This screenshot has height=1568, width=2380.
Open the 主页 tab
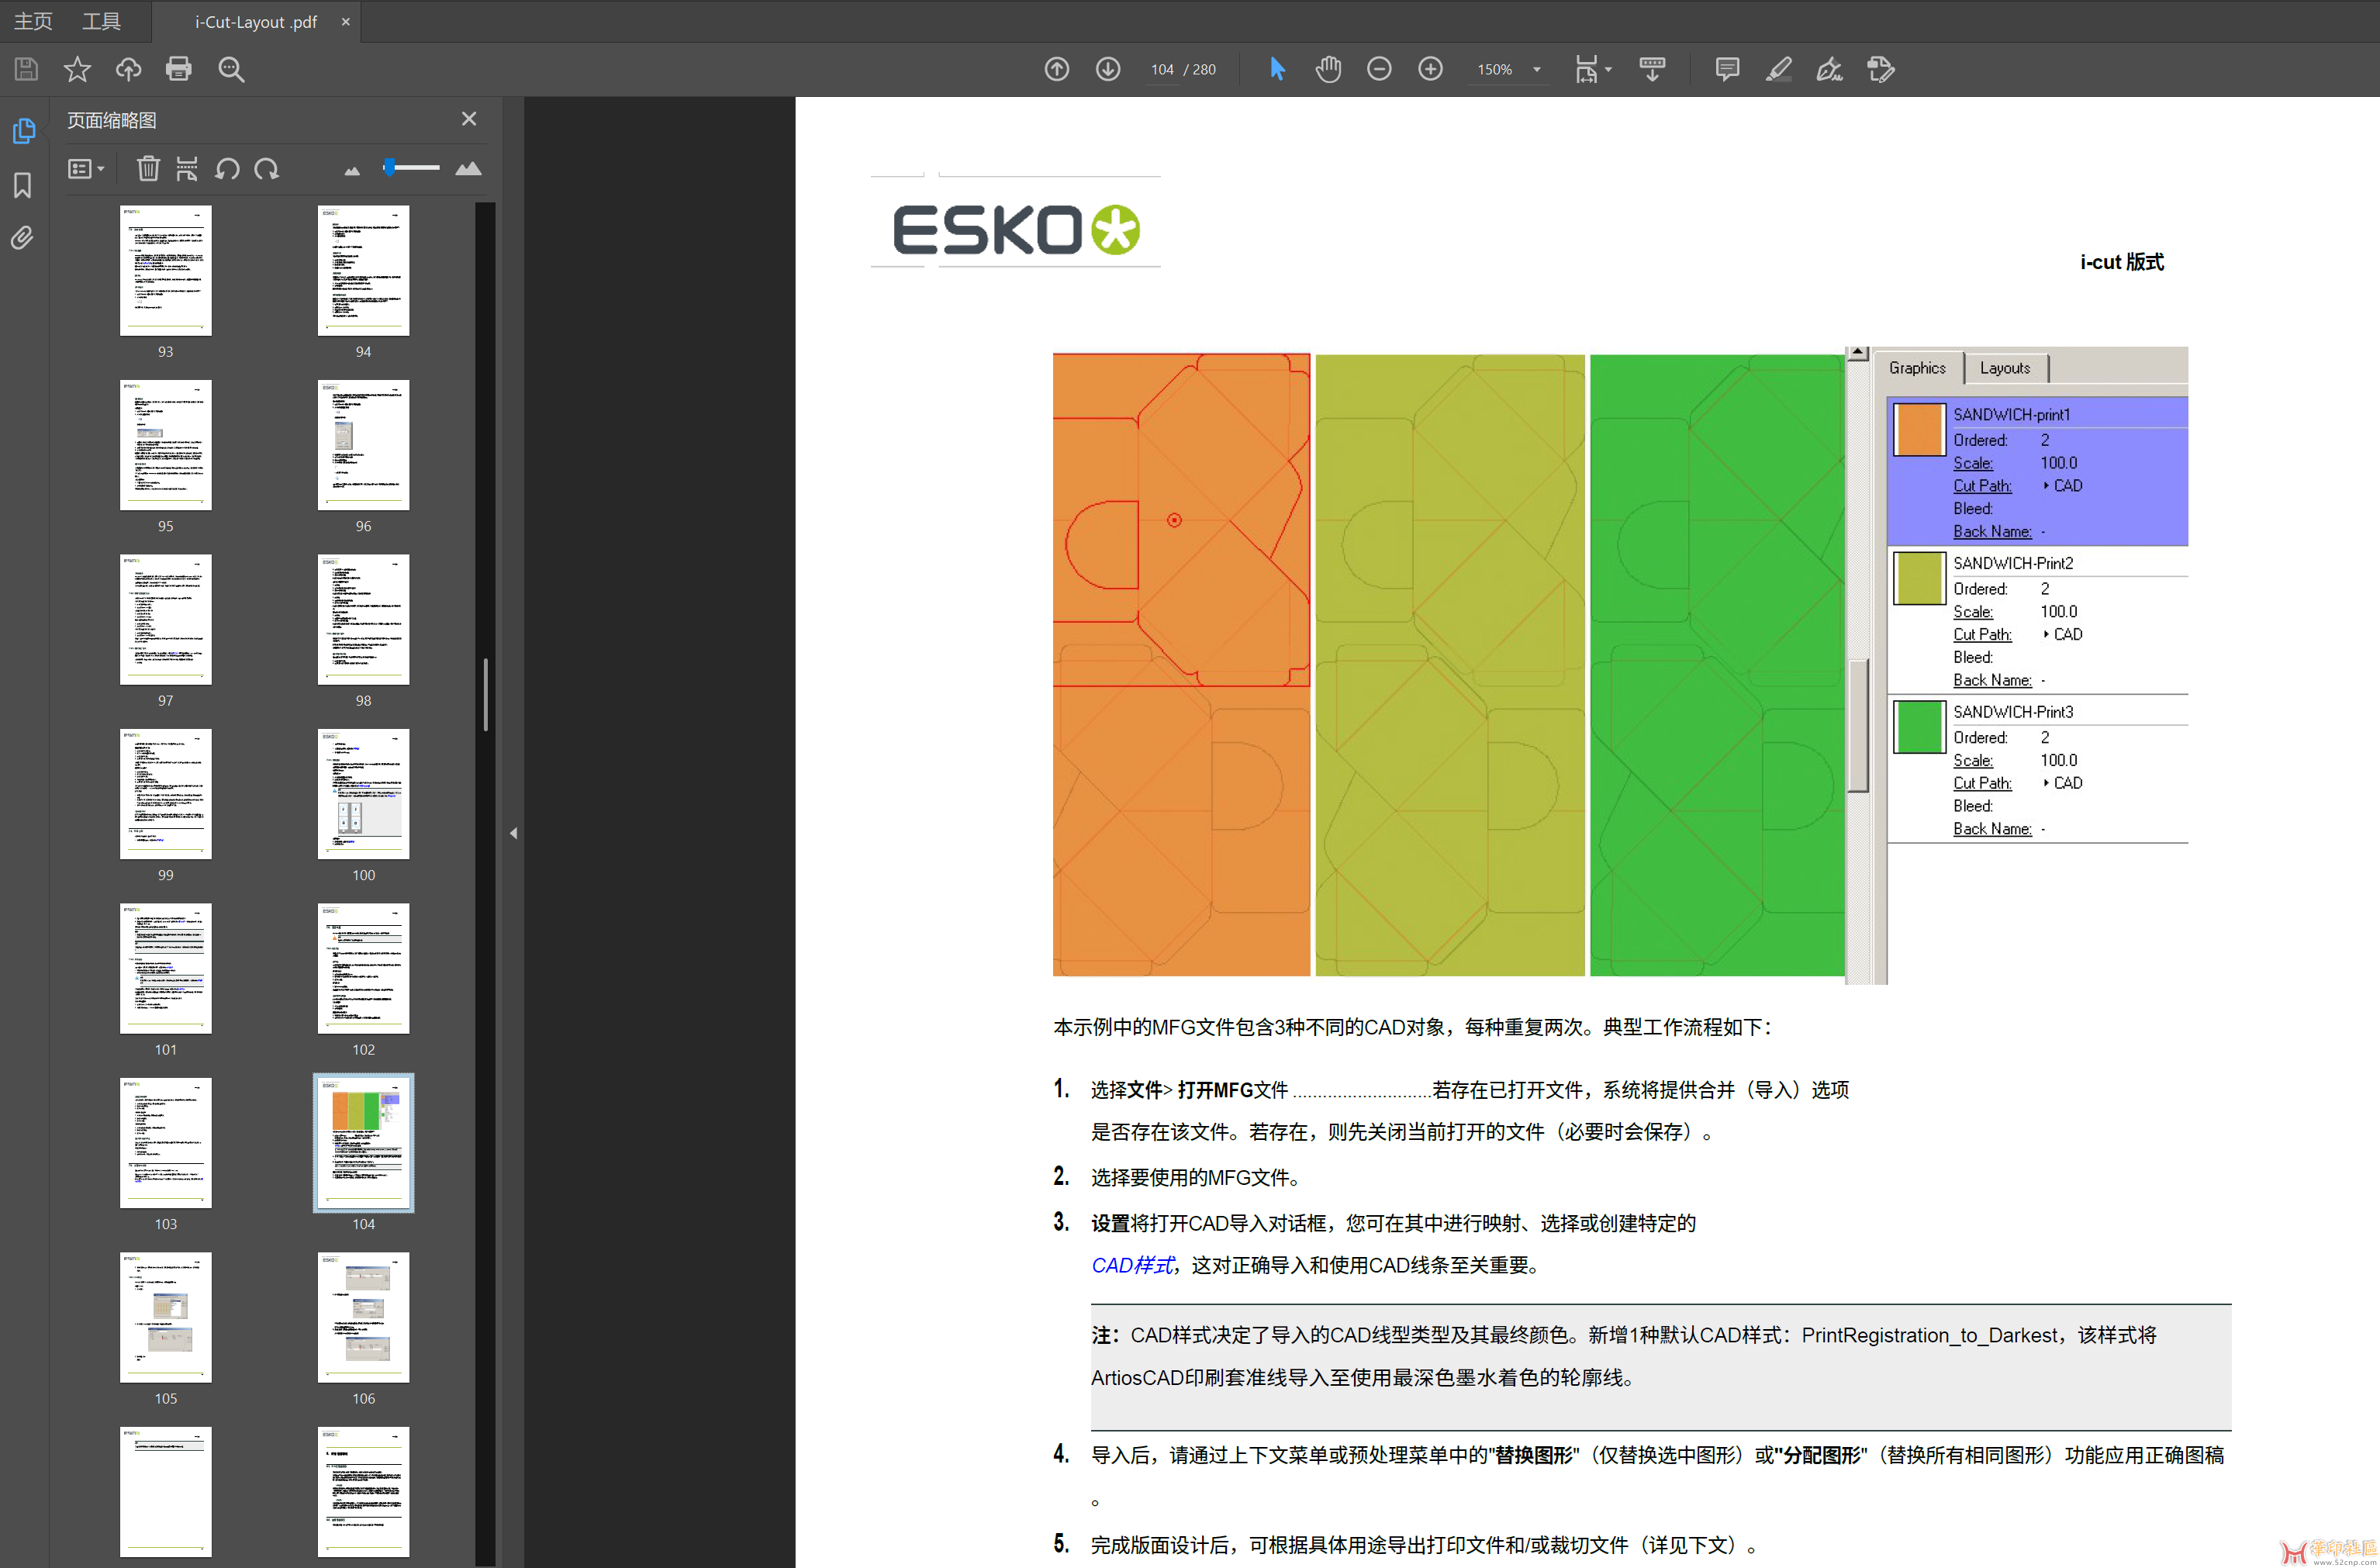[x=33, y=21]
